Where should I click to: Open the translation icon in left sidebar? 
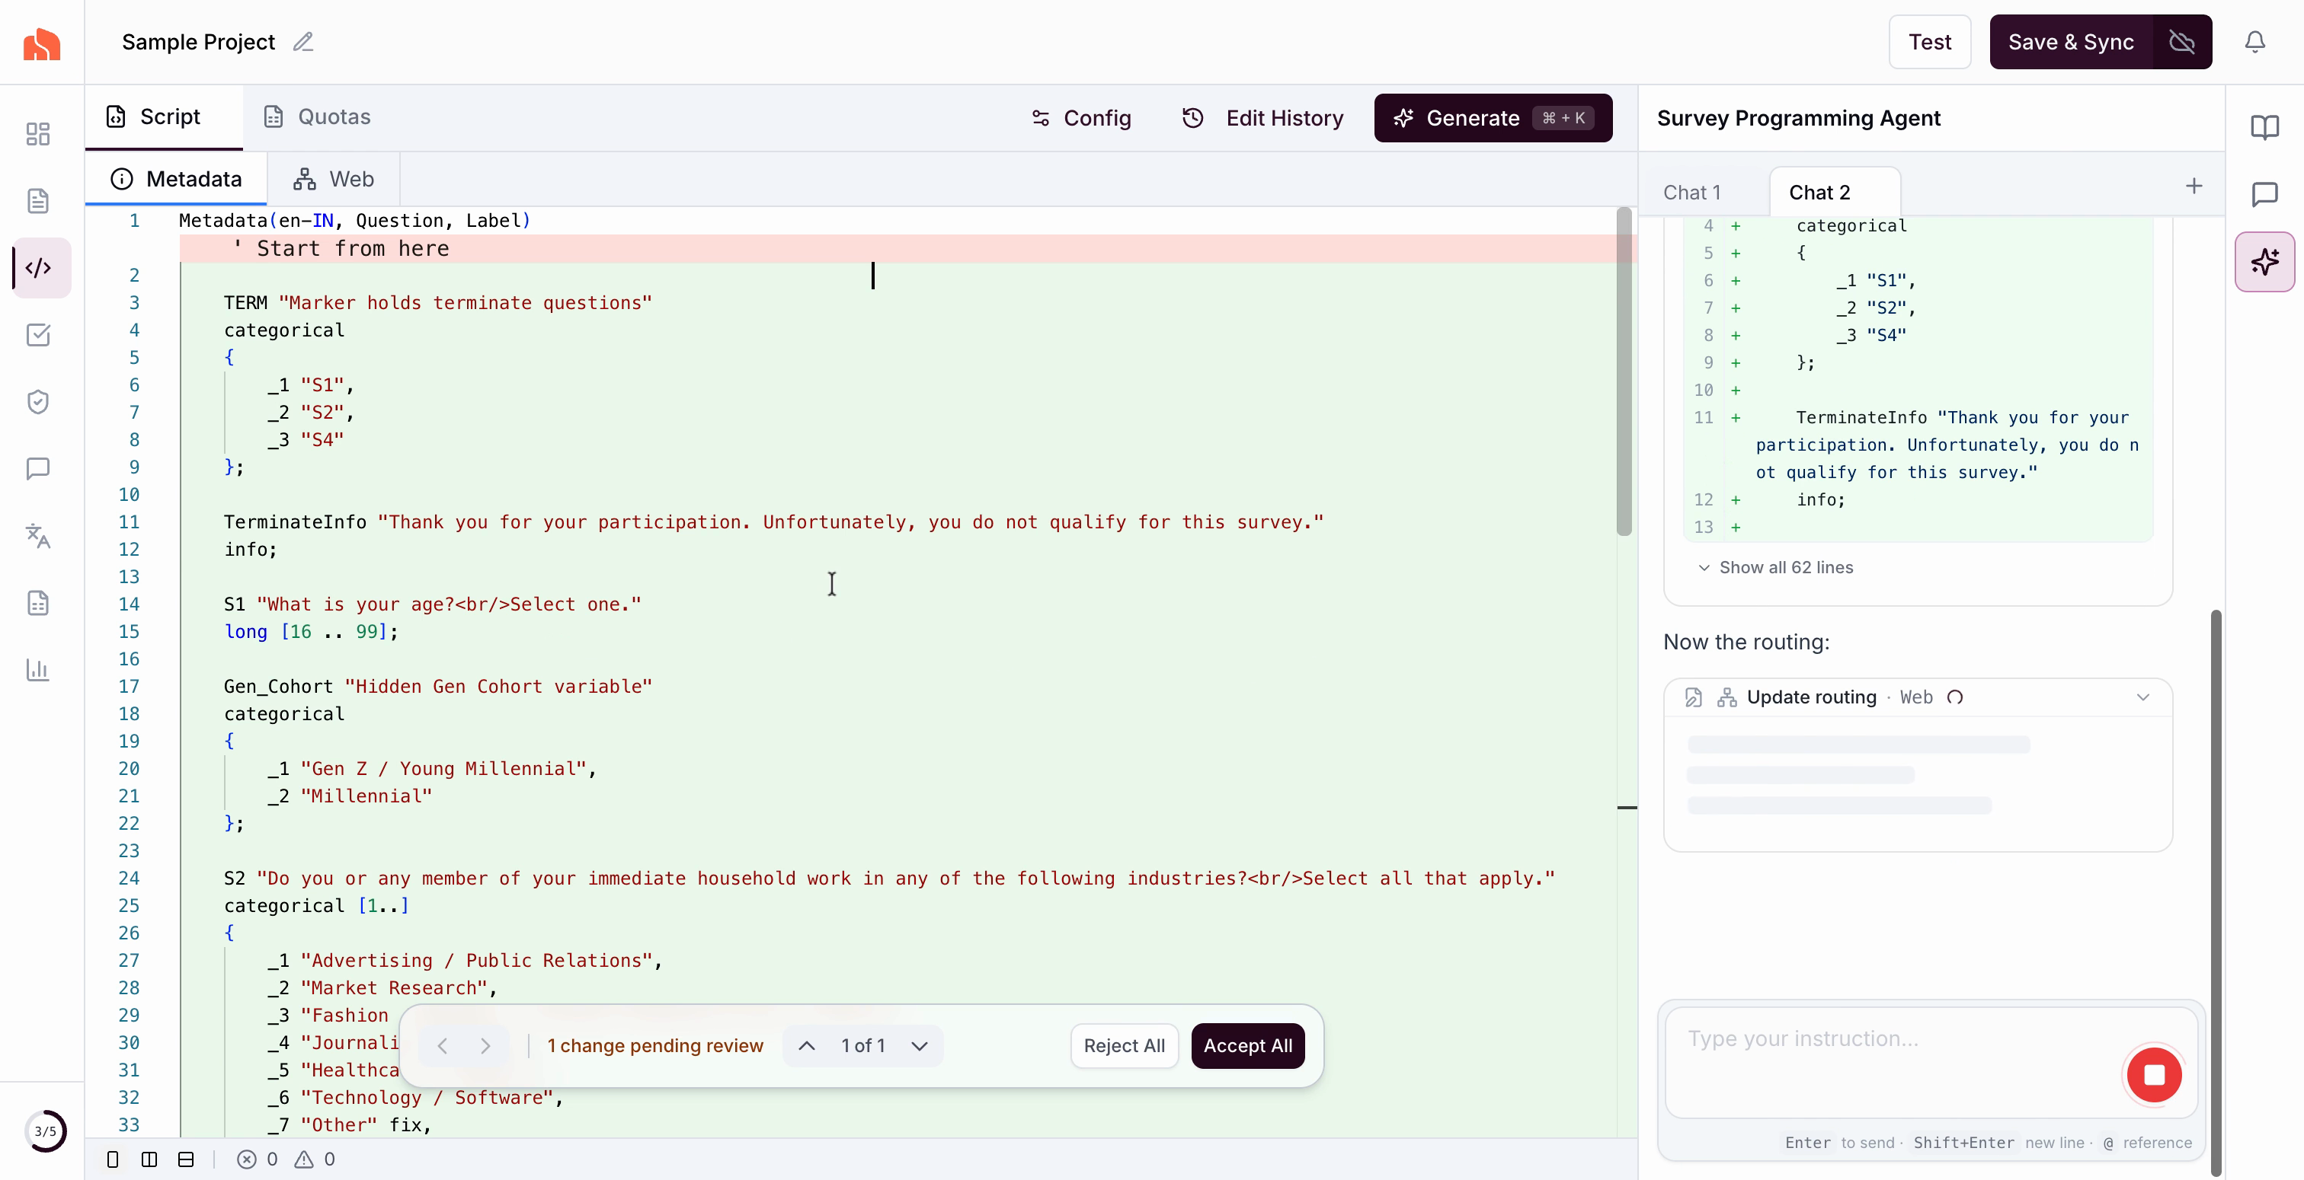pyautogui.click(x=38, y=536)
